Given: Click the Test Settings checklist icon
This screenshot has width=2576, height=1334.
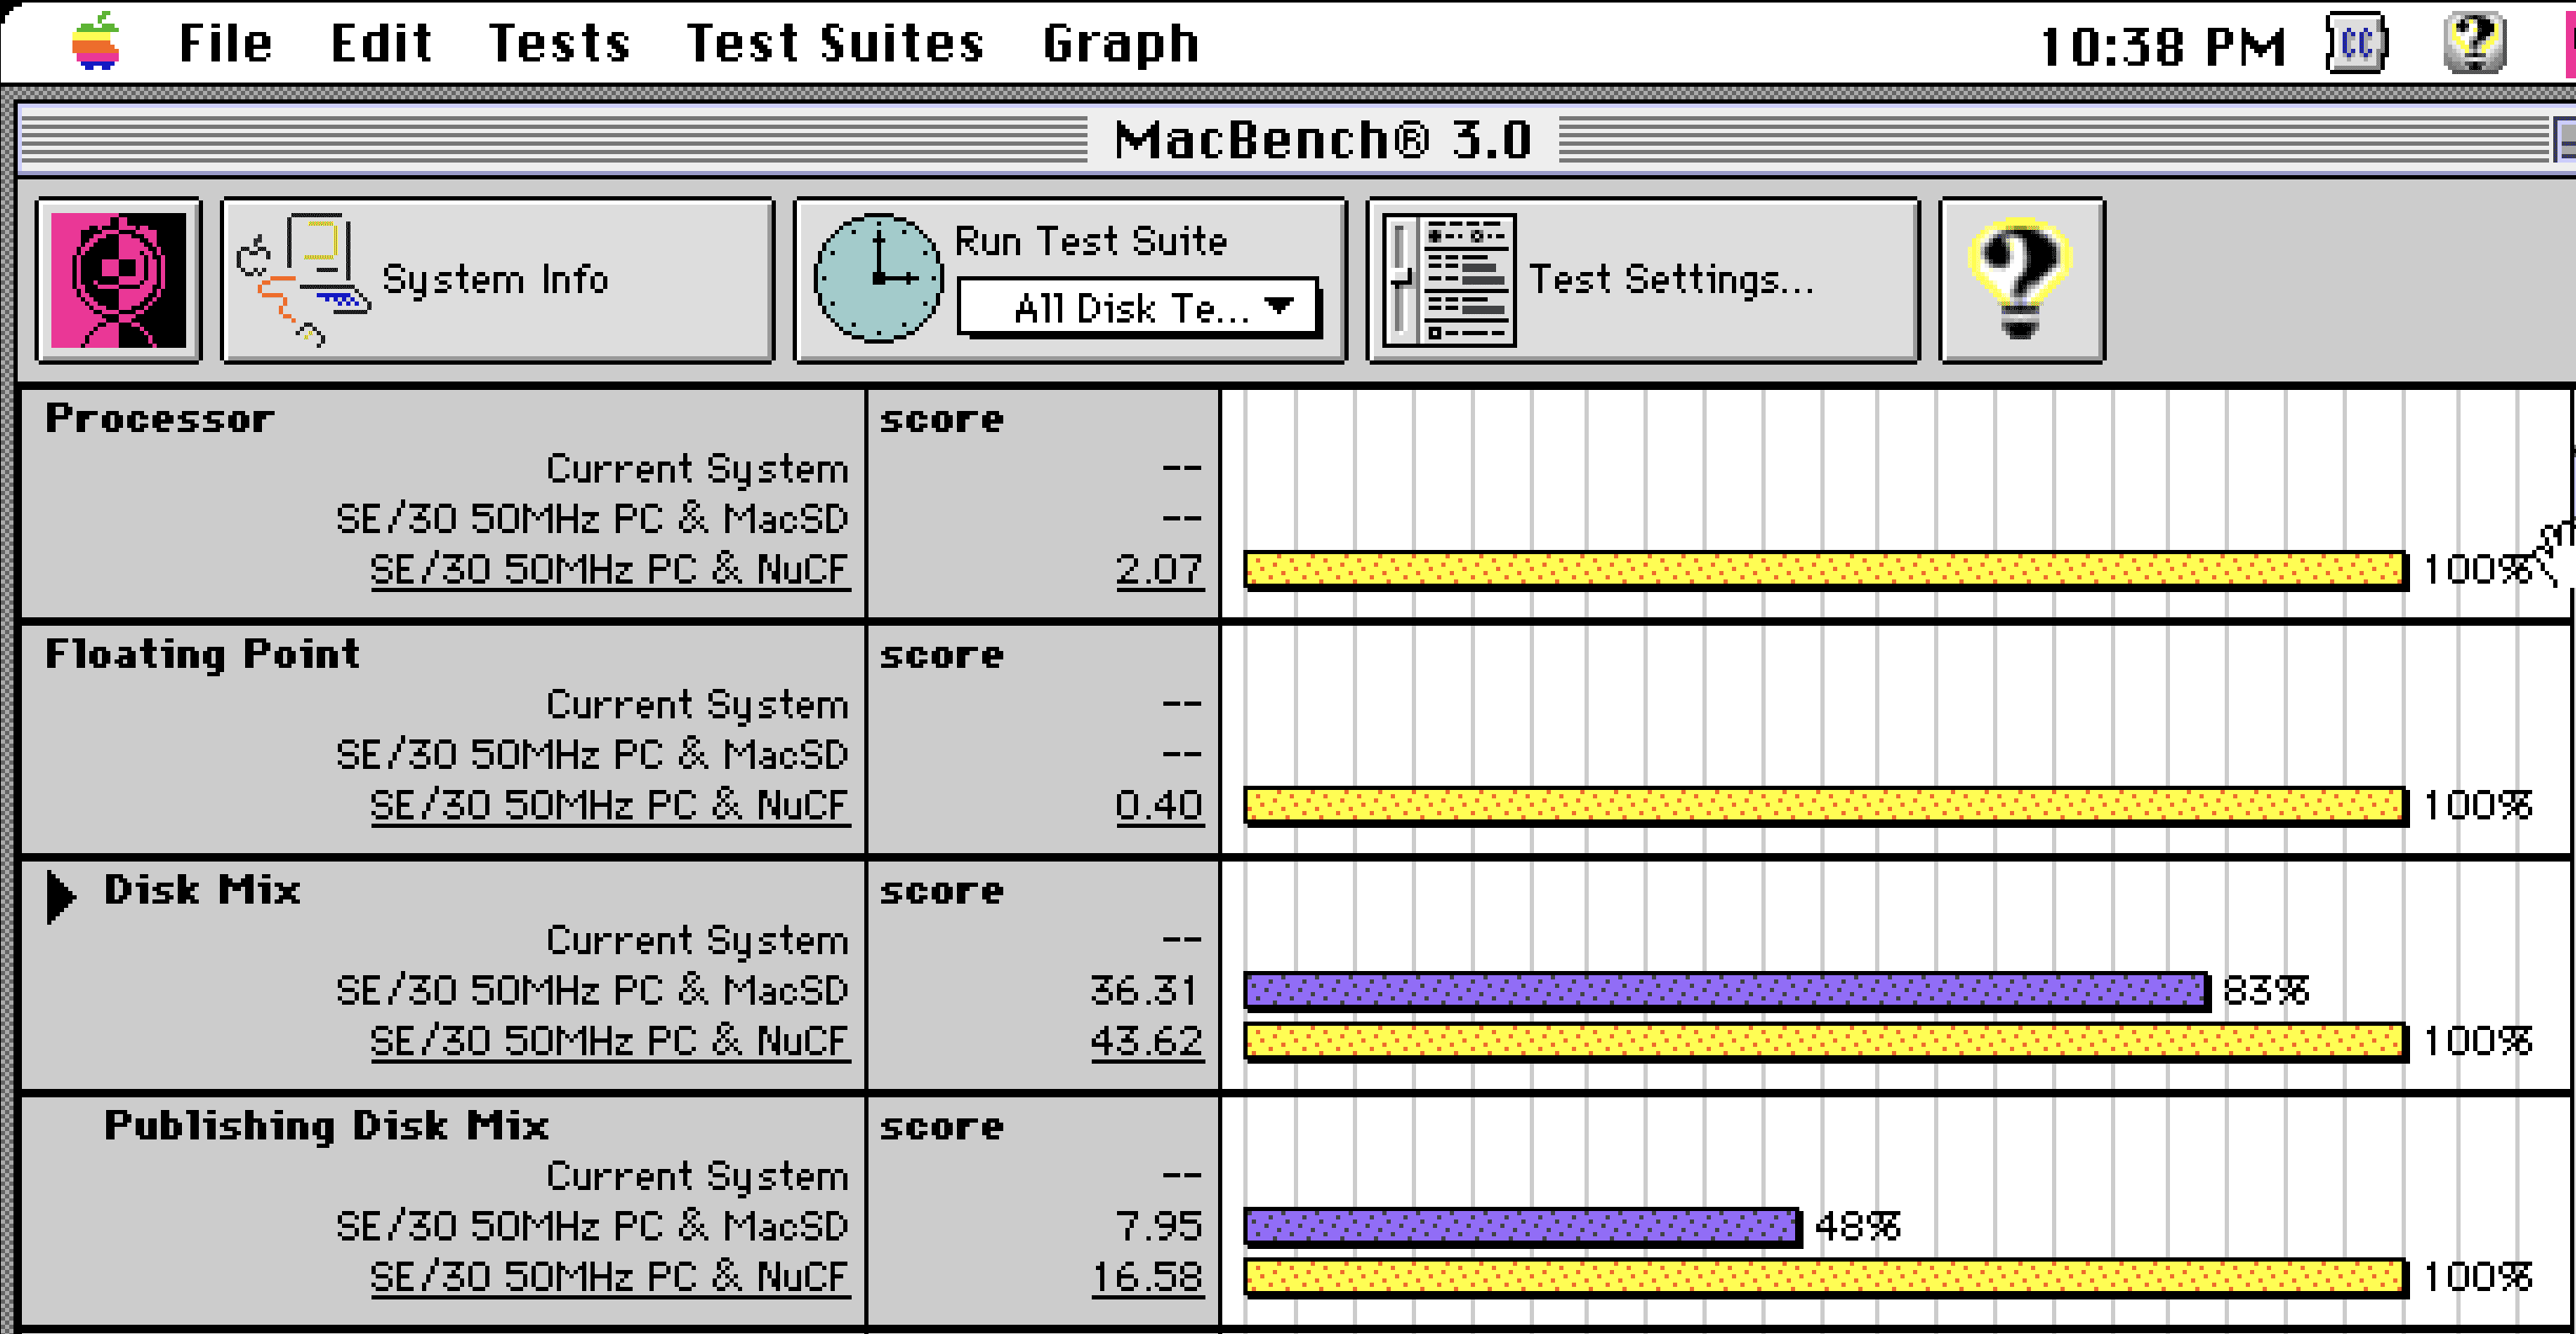Looking at the screenshot, I should 1449,280.
